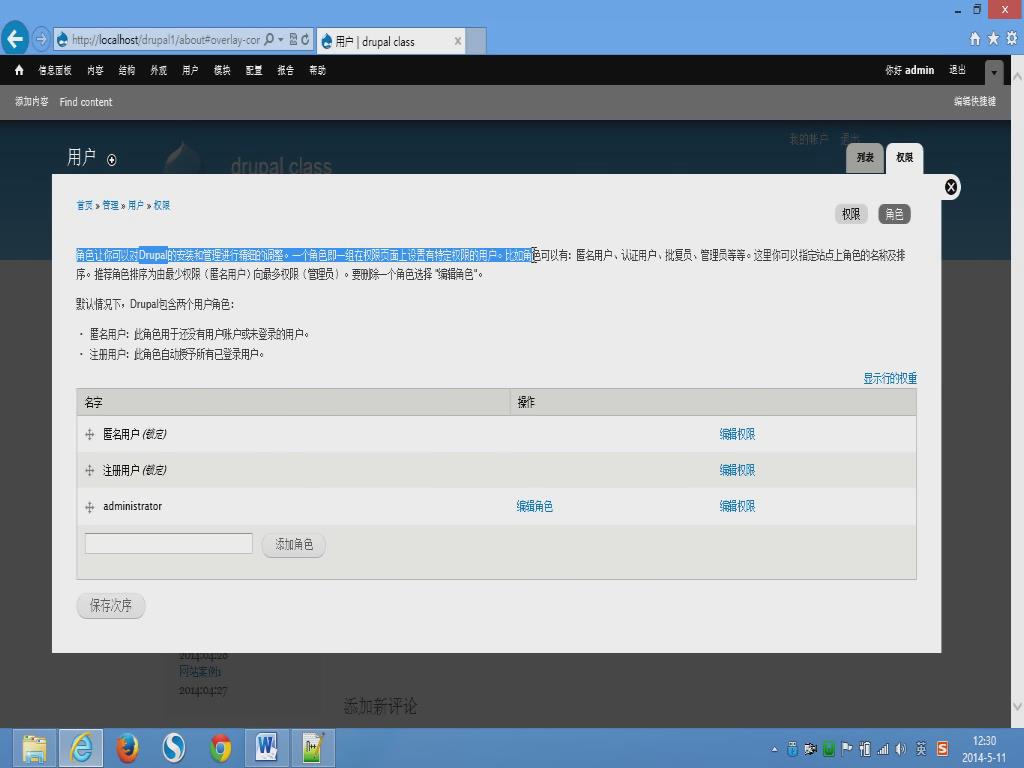Click the drag handle of 匿名用户 row
The width and height of the screenshot is (1024, 768).
89,434
